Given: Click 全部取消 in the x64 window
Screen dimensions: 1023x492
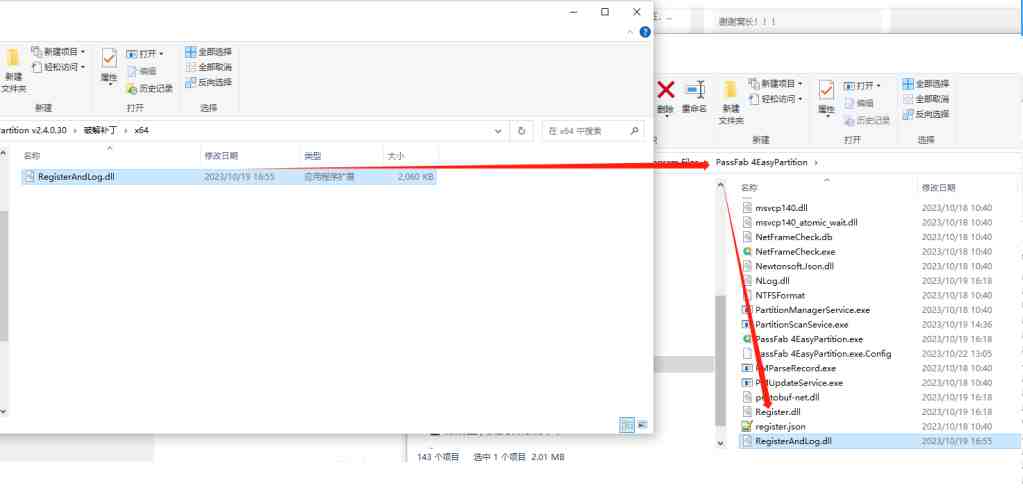Looking at the screenshot, I should (209, 67).
